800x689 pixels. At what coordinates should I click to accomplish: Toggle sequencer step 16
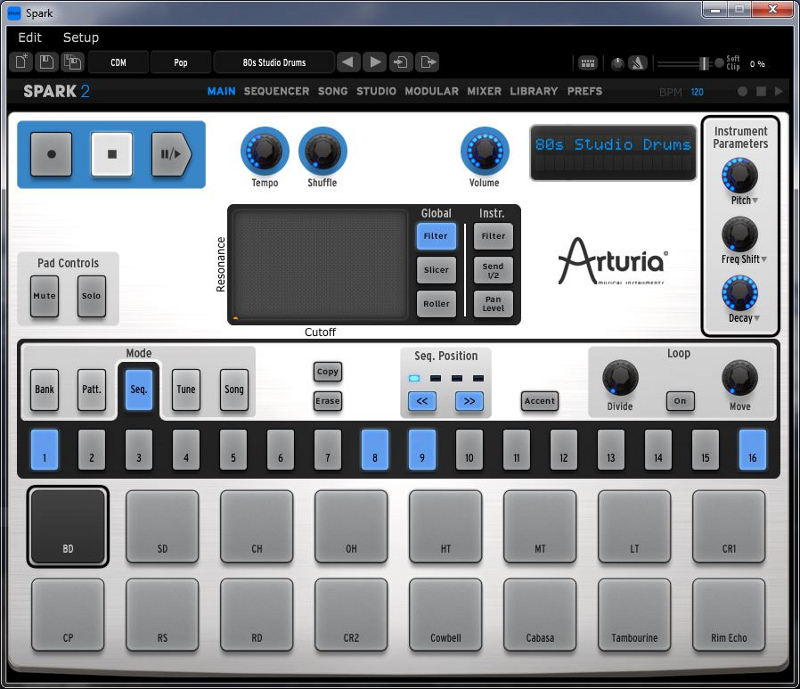(752, 450)
